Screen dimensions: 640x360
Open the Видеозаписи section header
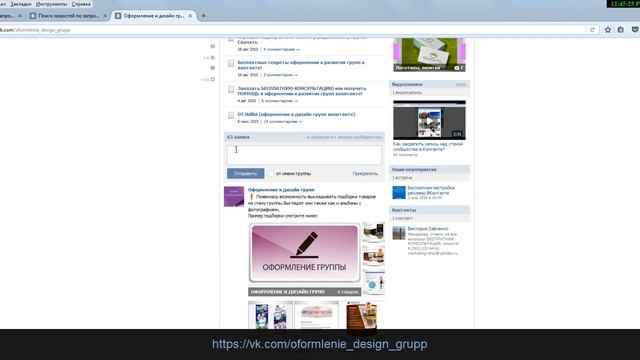407,84
